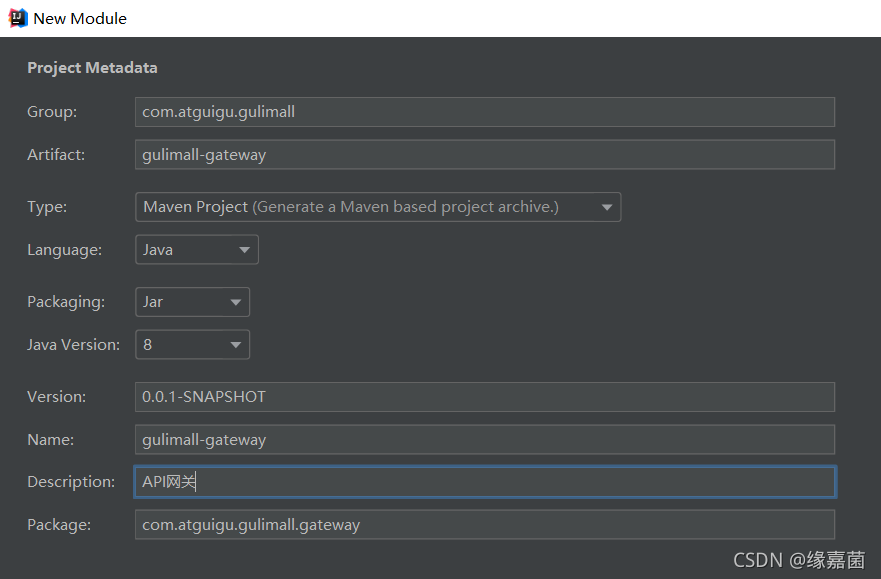Click the Project Metadata heading
The image size is (881, 579).
tap(92, 67)
